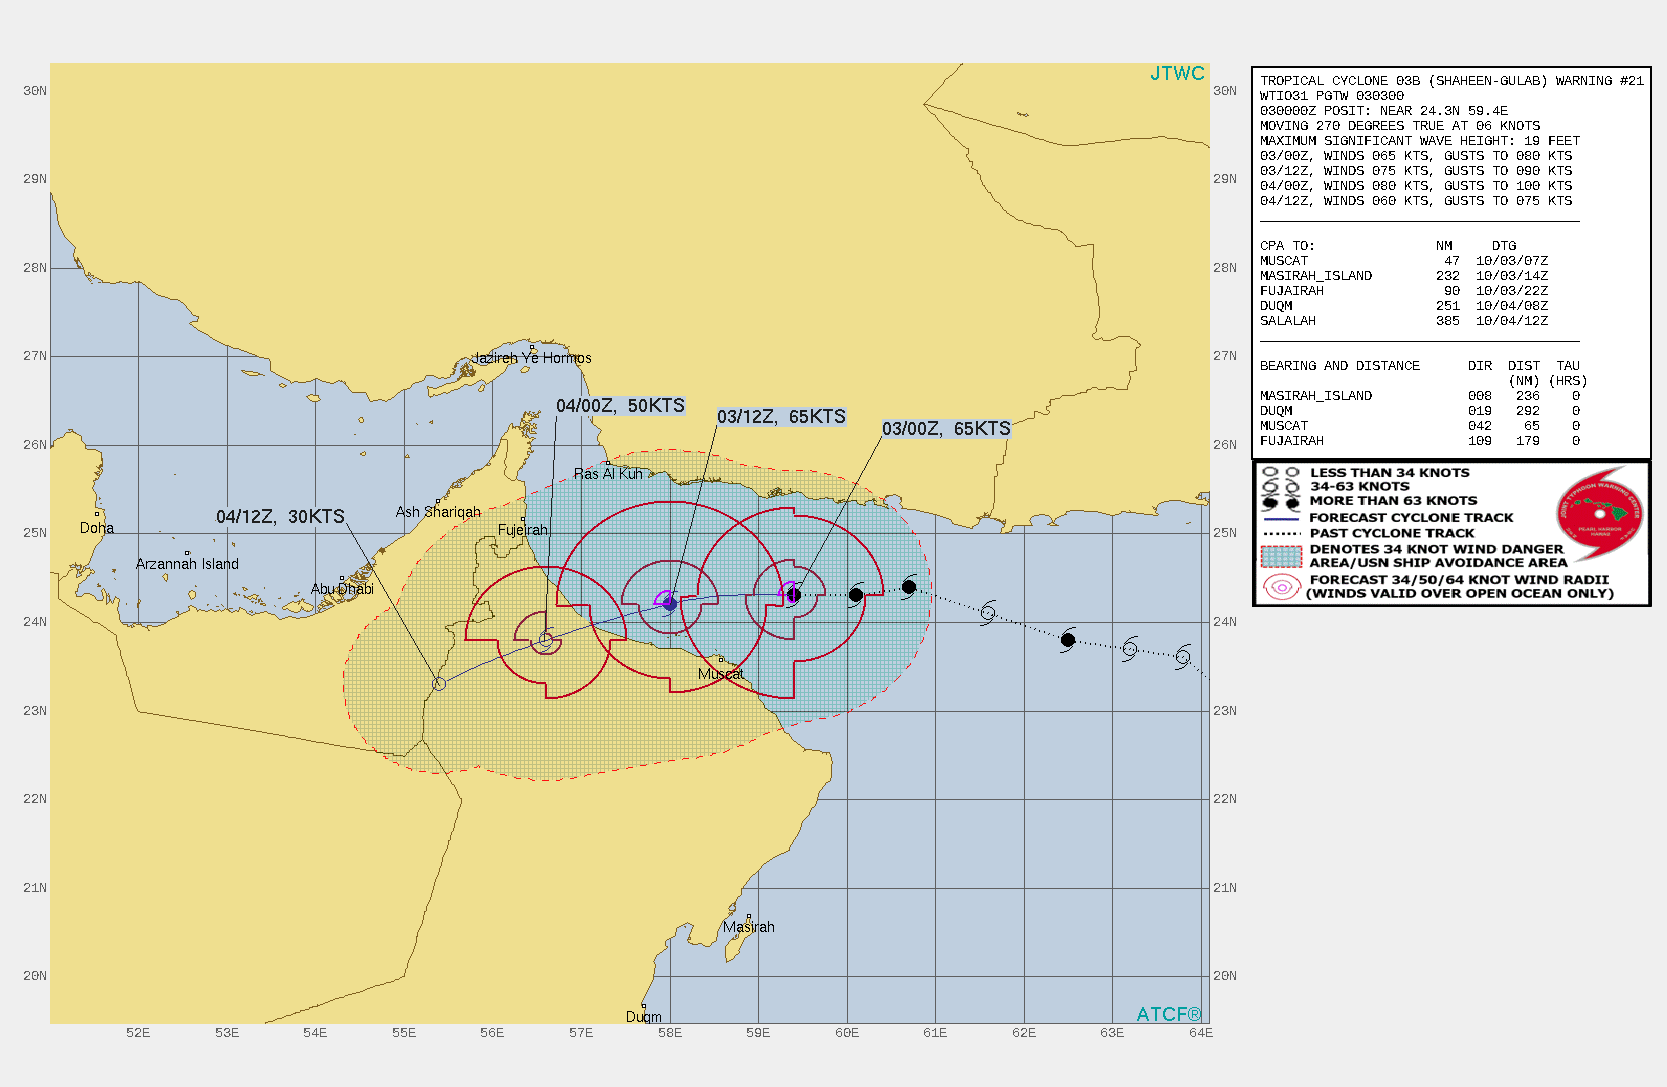Select past track cyclone symbol near 62.5E
1667x1087 pixels.
coord(1068,640)
